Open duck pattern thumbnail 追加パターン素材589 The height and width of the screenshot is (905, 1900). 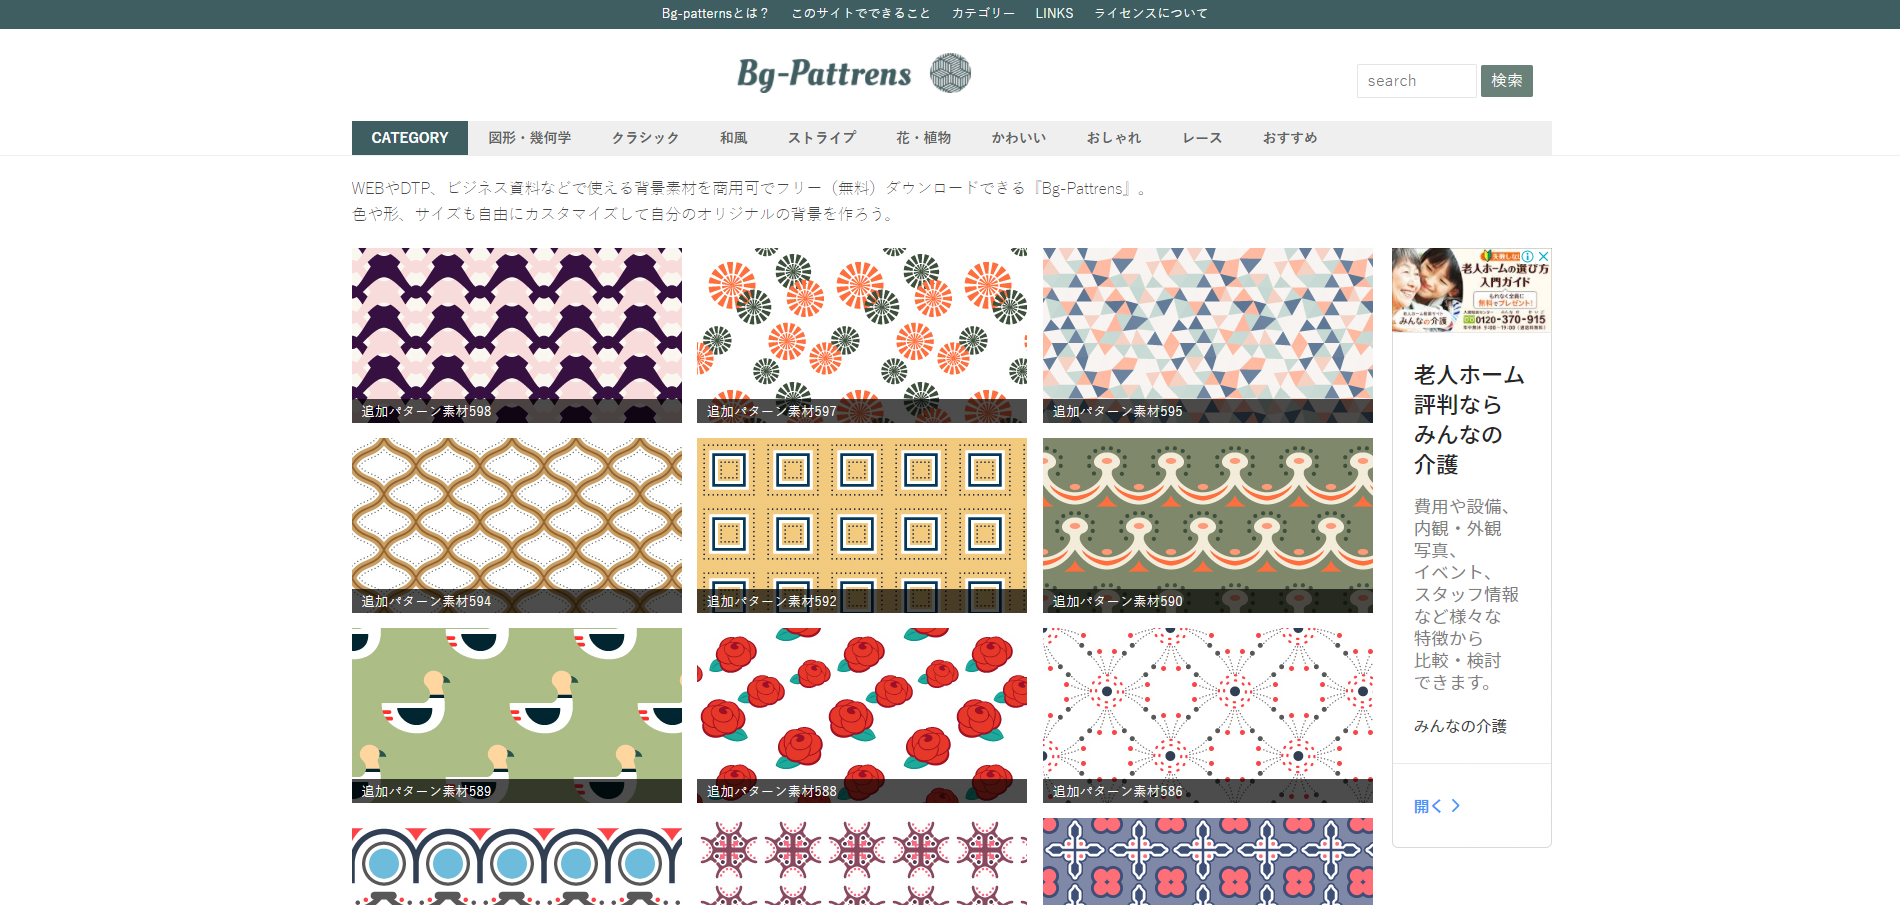point(517,715)
